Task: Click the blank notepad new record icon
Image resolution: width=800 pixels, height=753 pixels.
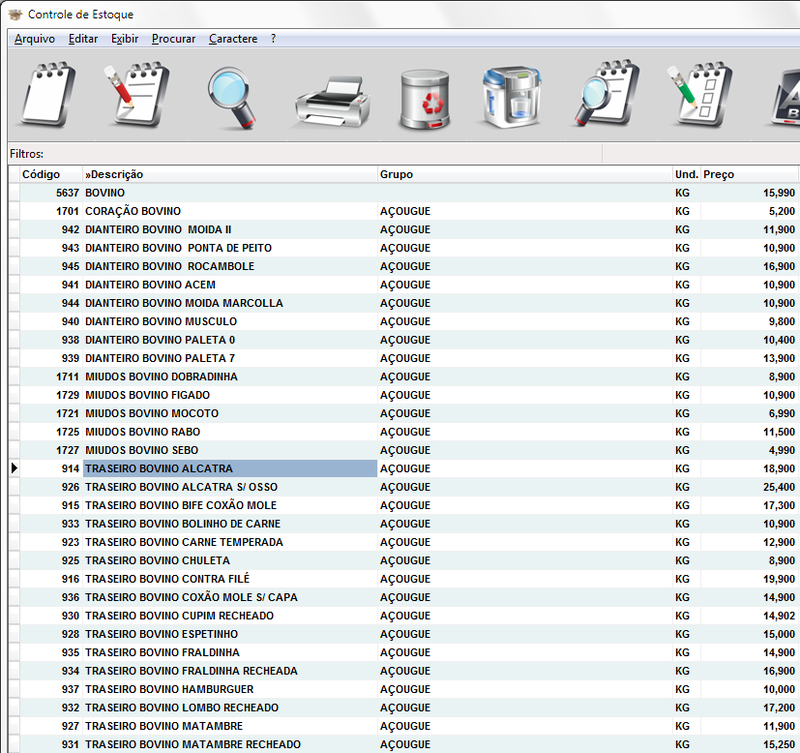Action: pos(49,96)
